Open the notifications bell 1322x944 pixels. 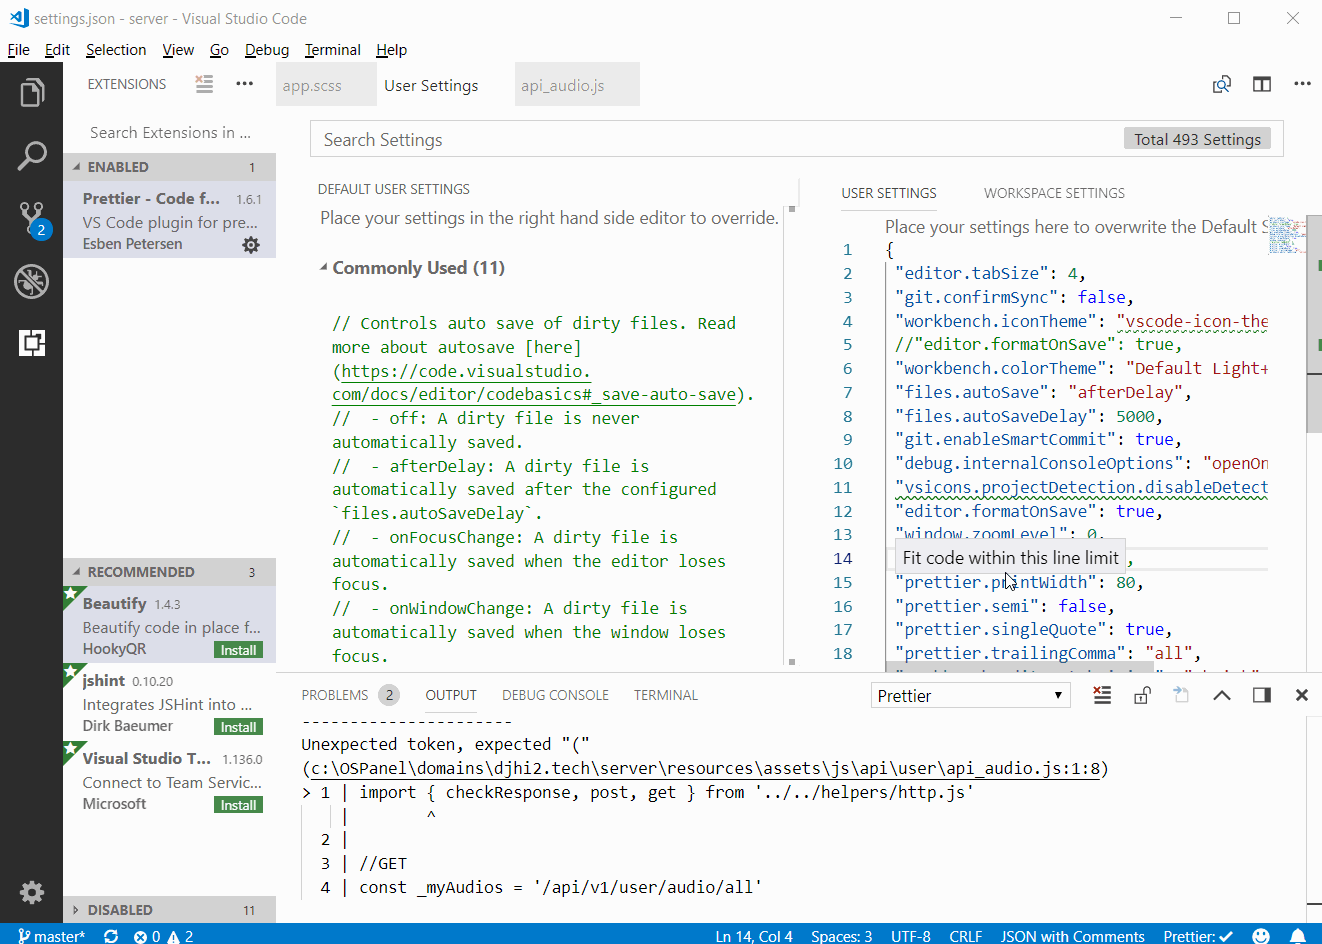(1298, 936)
